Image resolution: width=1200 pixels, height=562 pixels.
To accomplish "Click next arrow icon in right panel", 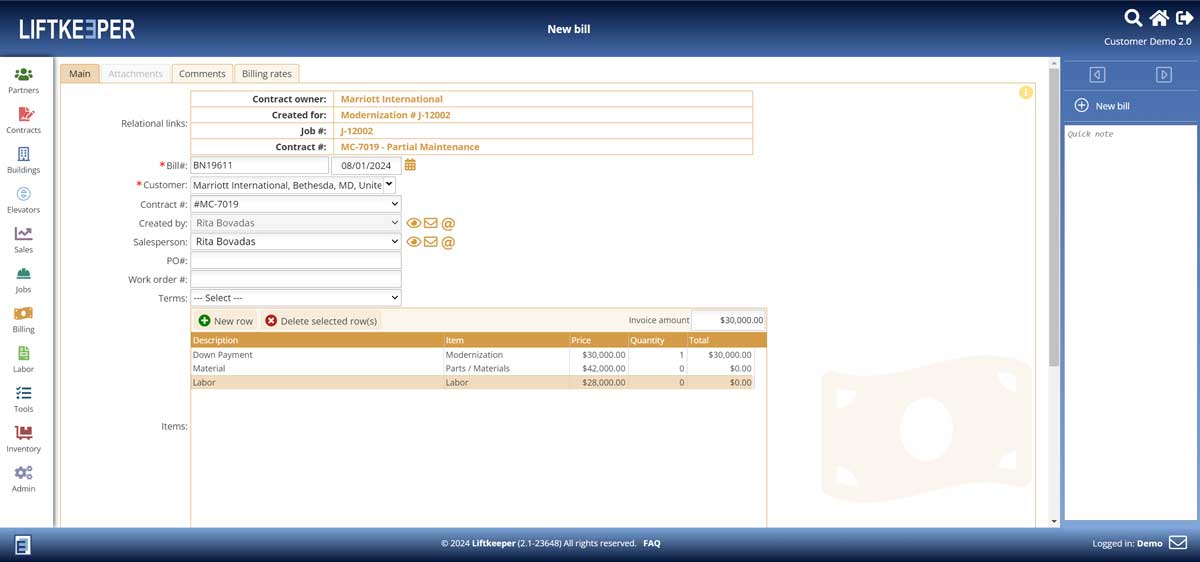I will (1163, 75).
